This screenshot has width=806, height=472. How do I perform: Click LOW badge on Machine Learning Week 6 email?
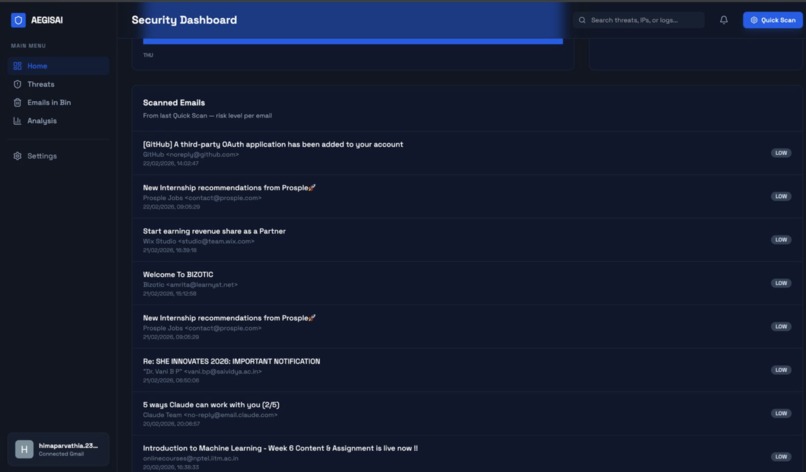click(x=781, y=457)
